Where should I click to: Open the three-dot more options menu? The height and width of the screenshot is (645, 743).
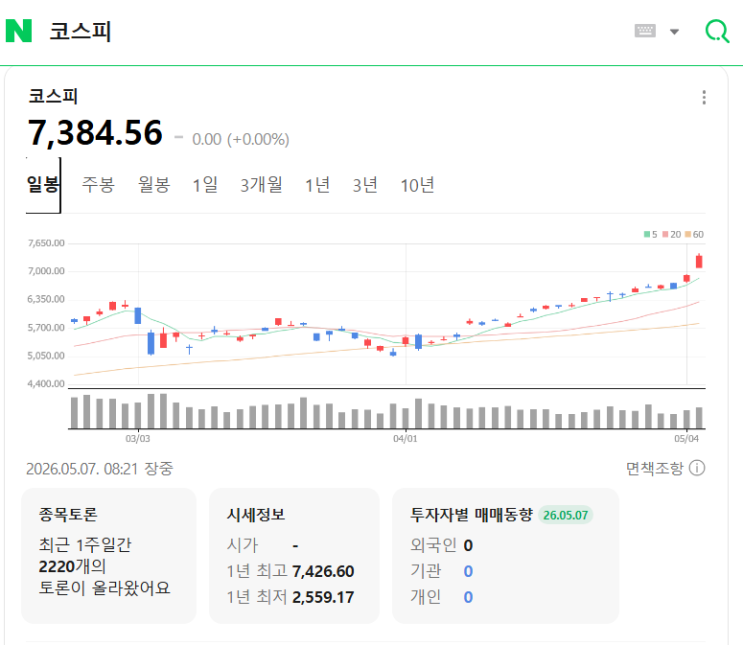point(704,97)
